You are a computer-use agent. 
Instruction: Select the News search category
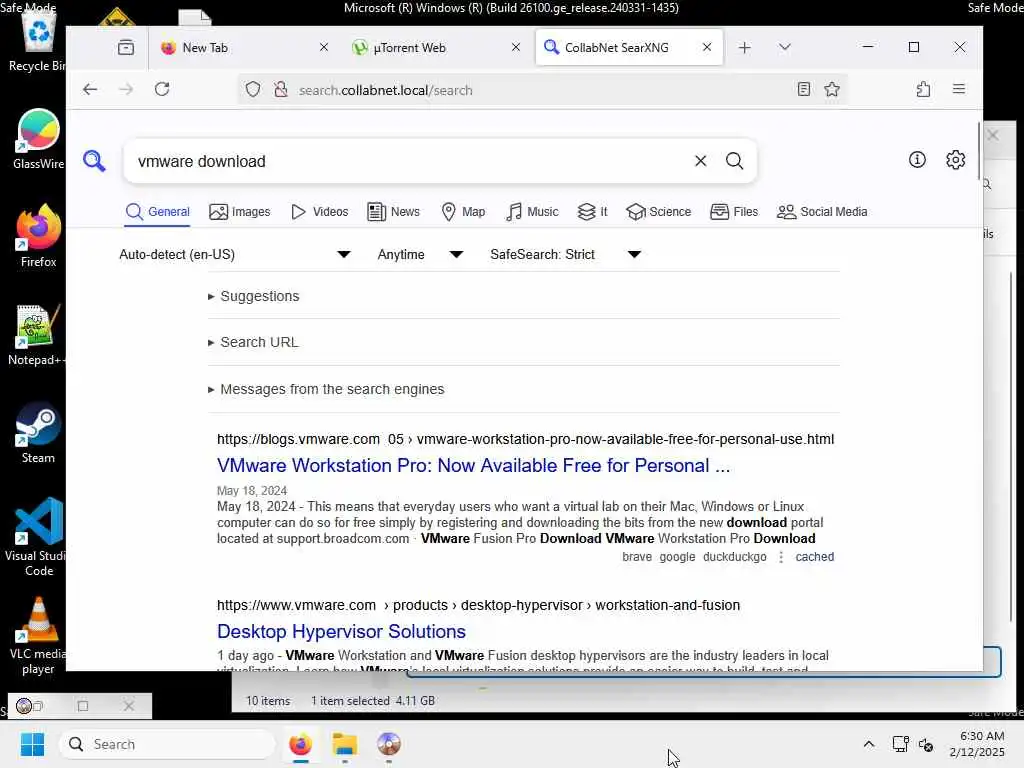393,212
